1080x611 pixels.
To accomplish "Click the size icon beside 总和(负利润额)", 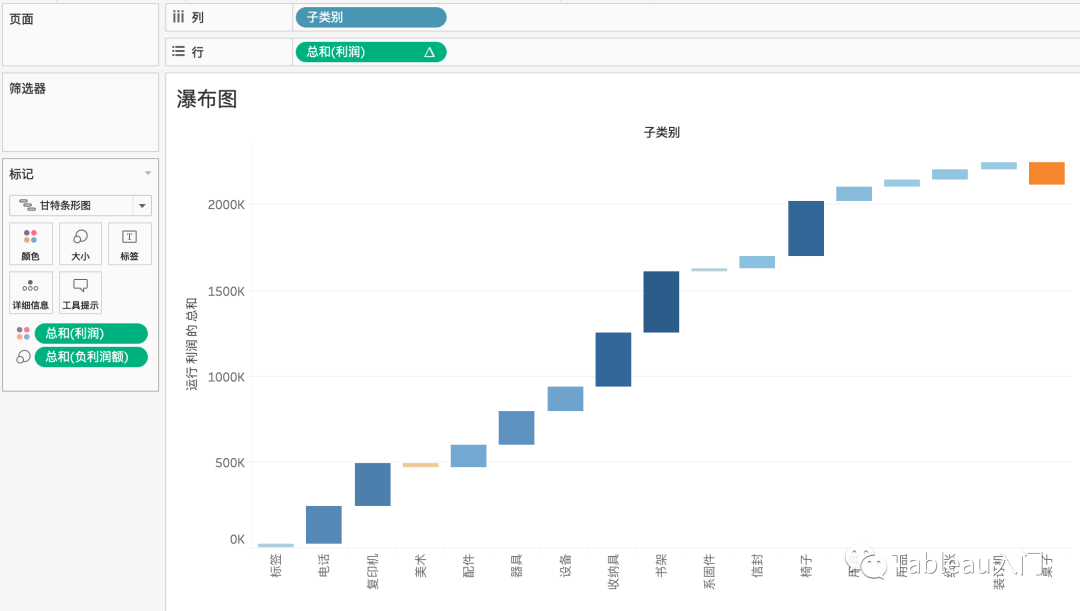I will [x=23, y=357].
